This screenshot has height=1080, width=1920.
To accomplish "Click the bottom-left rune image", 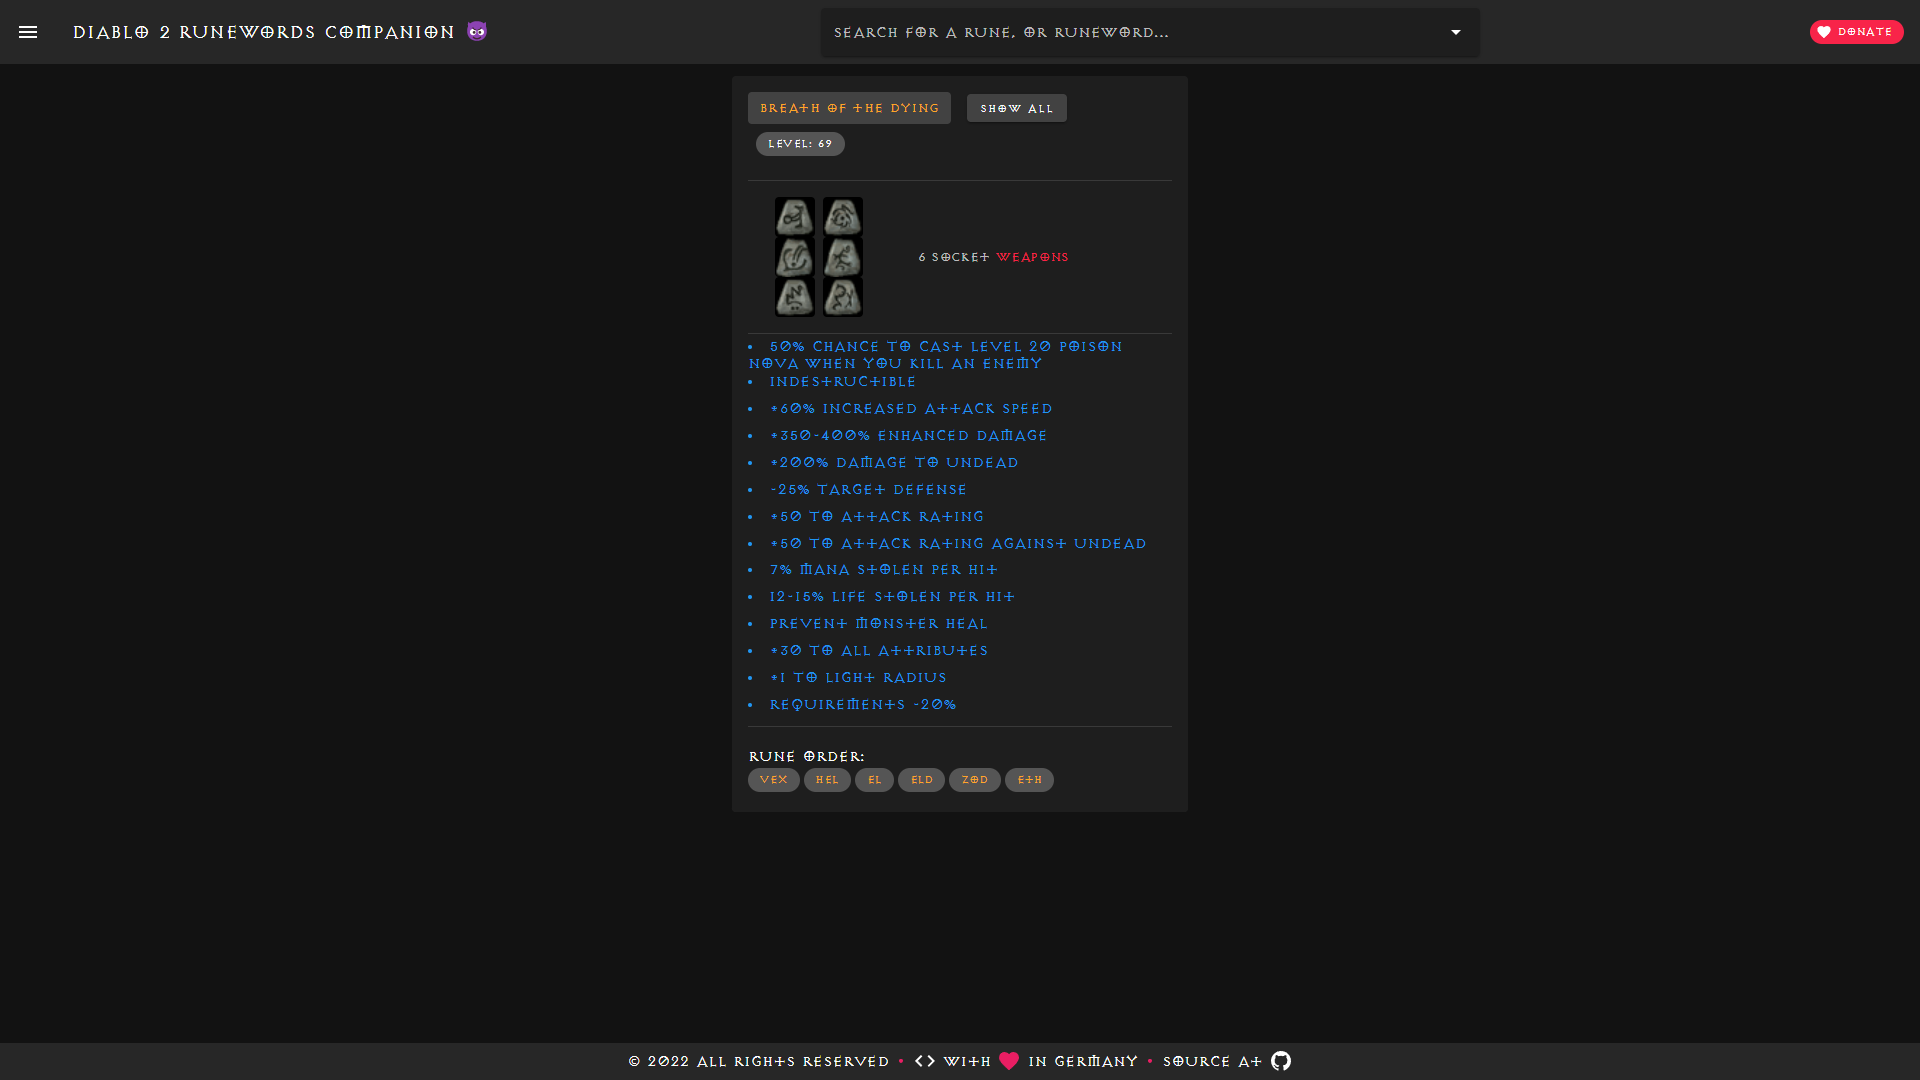I will (795, 297).
